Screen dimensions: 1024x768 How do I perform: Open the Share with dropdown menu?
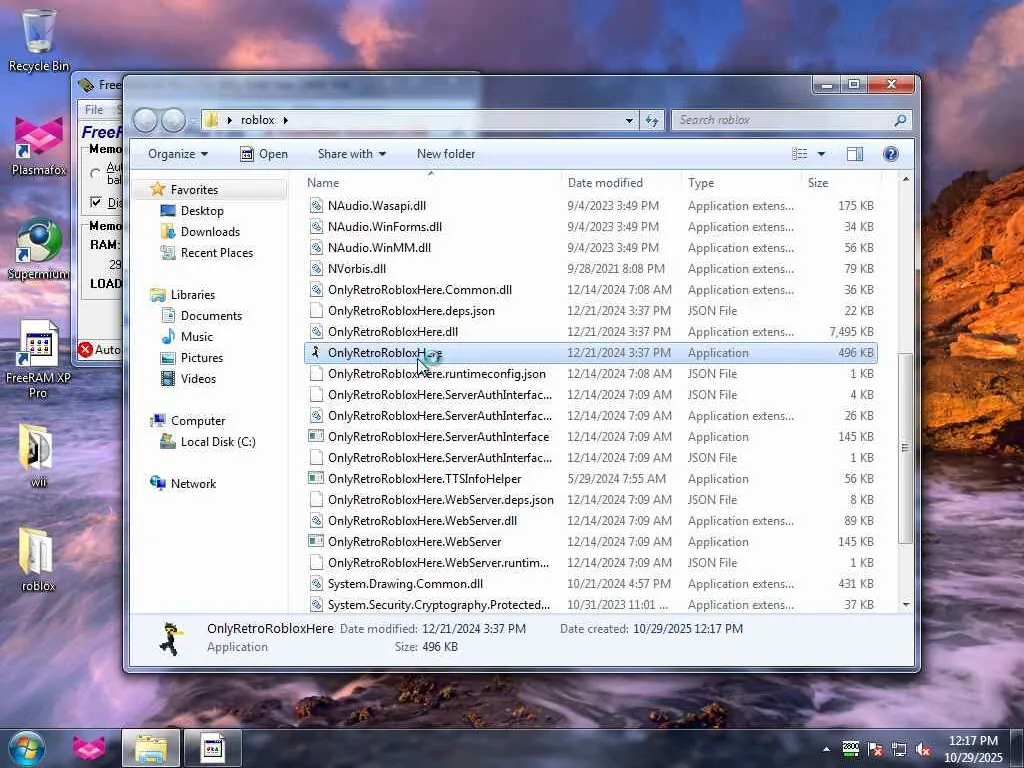point(351,154)
